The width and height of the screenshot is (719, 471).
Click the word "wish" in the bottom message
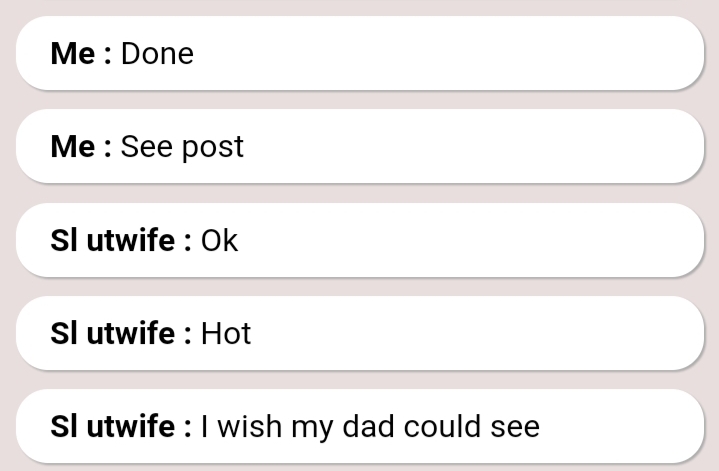249,427
